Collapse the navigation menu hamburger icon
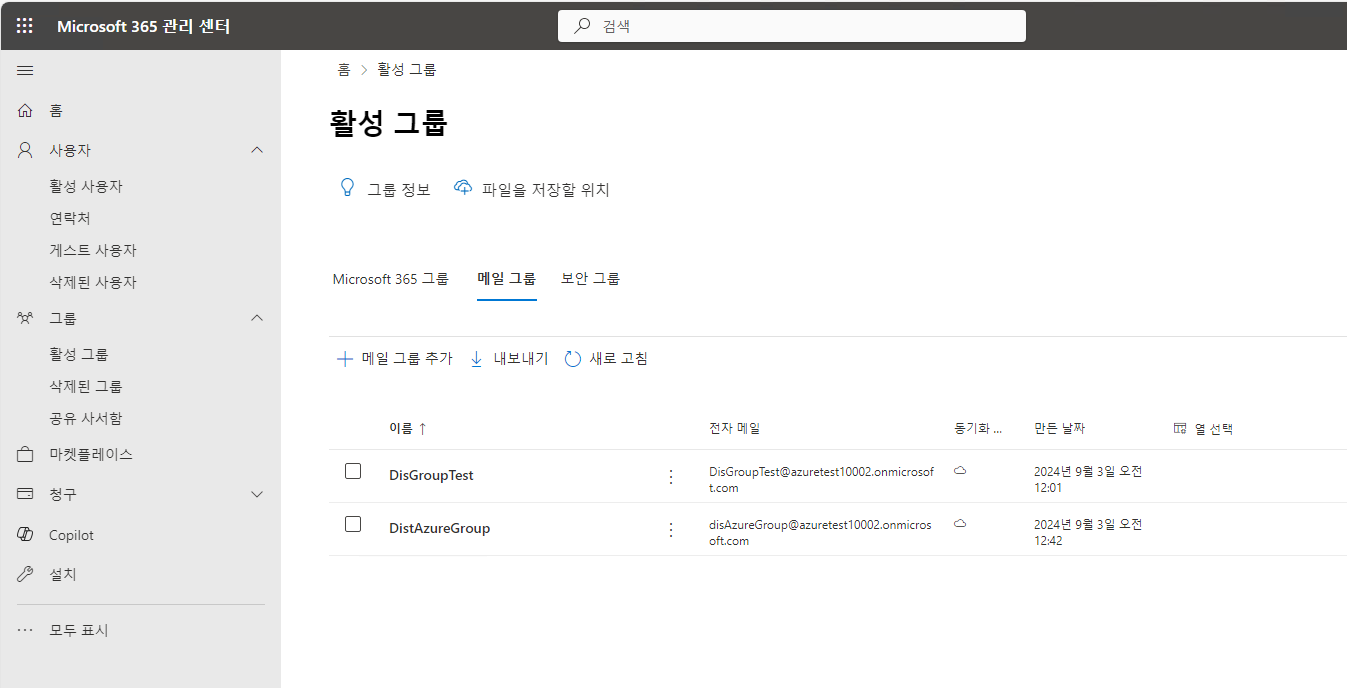The width and height of the screenshot is (1347, 688). click(x=25, y=70)
